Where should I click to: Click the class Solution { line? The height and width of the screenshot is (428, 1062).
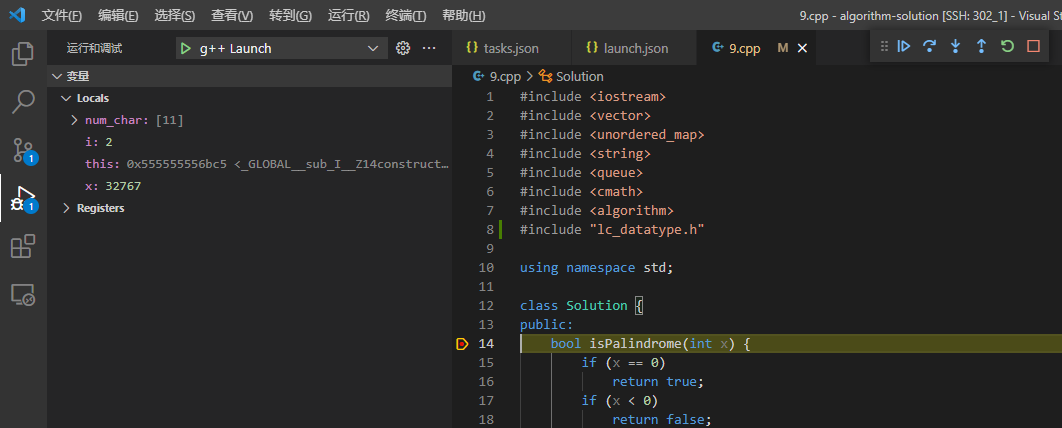[581, 305]
